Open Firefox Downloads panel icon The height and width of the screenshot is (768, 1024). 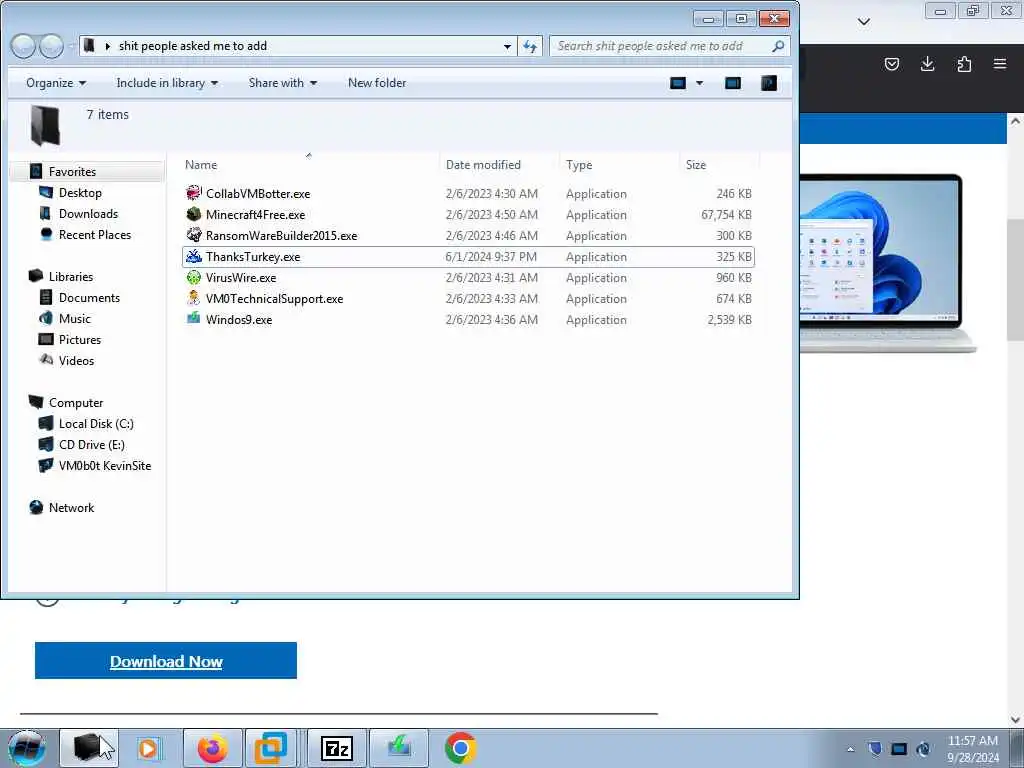tap(927, 64)
